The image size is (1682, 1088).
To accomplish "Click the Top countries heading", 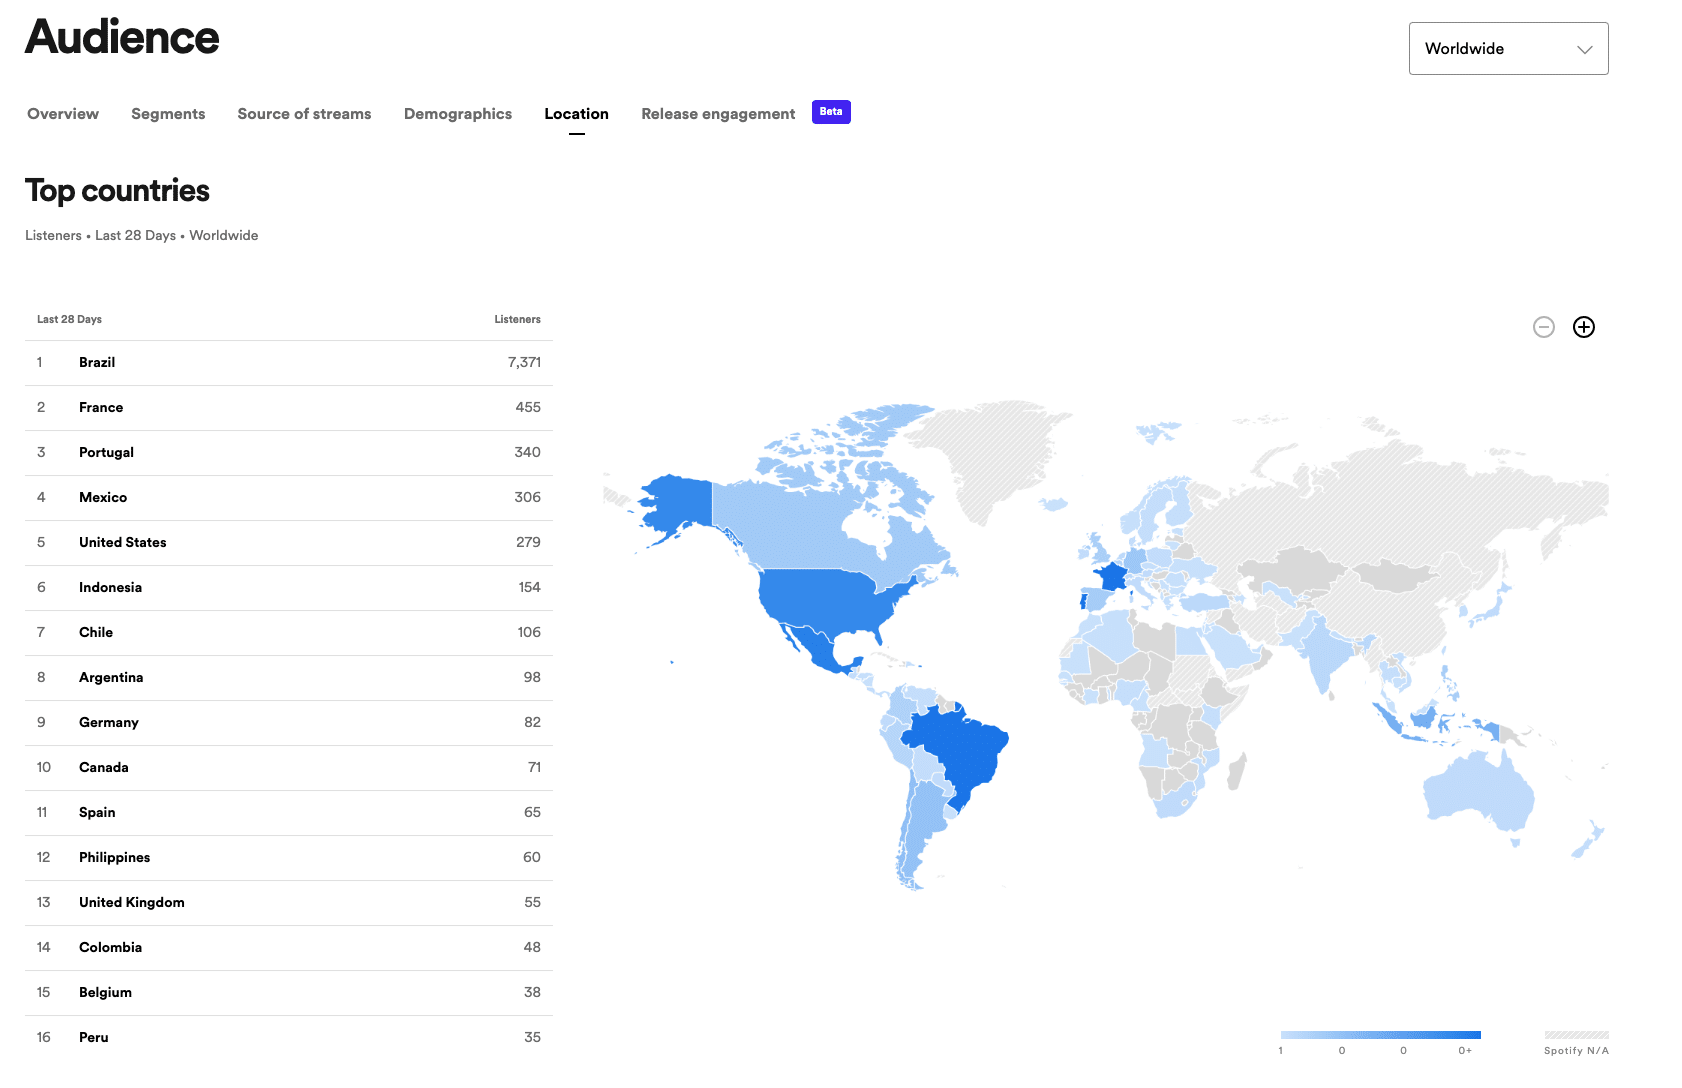I will pyautogui.click(x=117, y=191).
